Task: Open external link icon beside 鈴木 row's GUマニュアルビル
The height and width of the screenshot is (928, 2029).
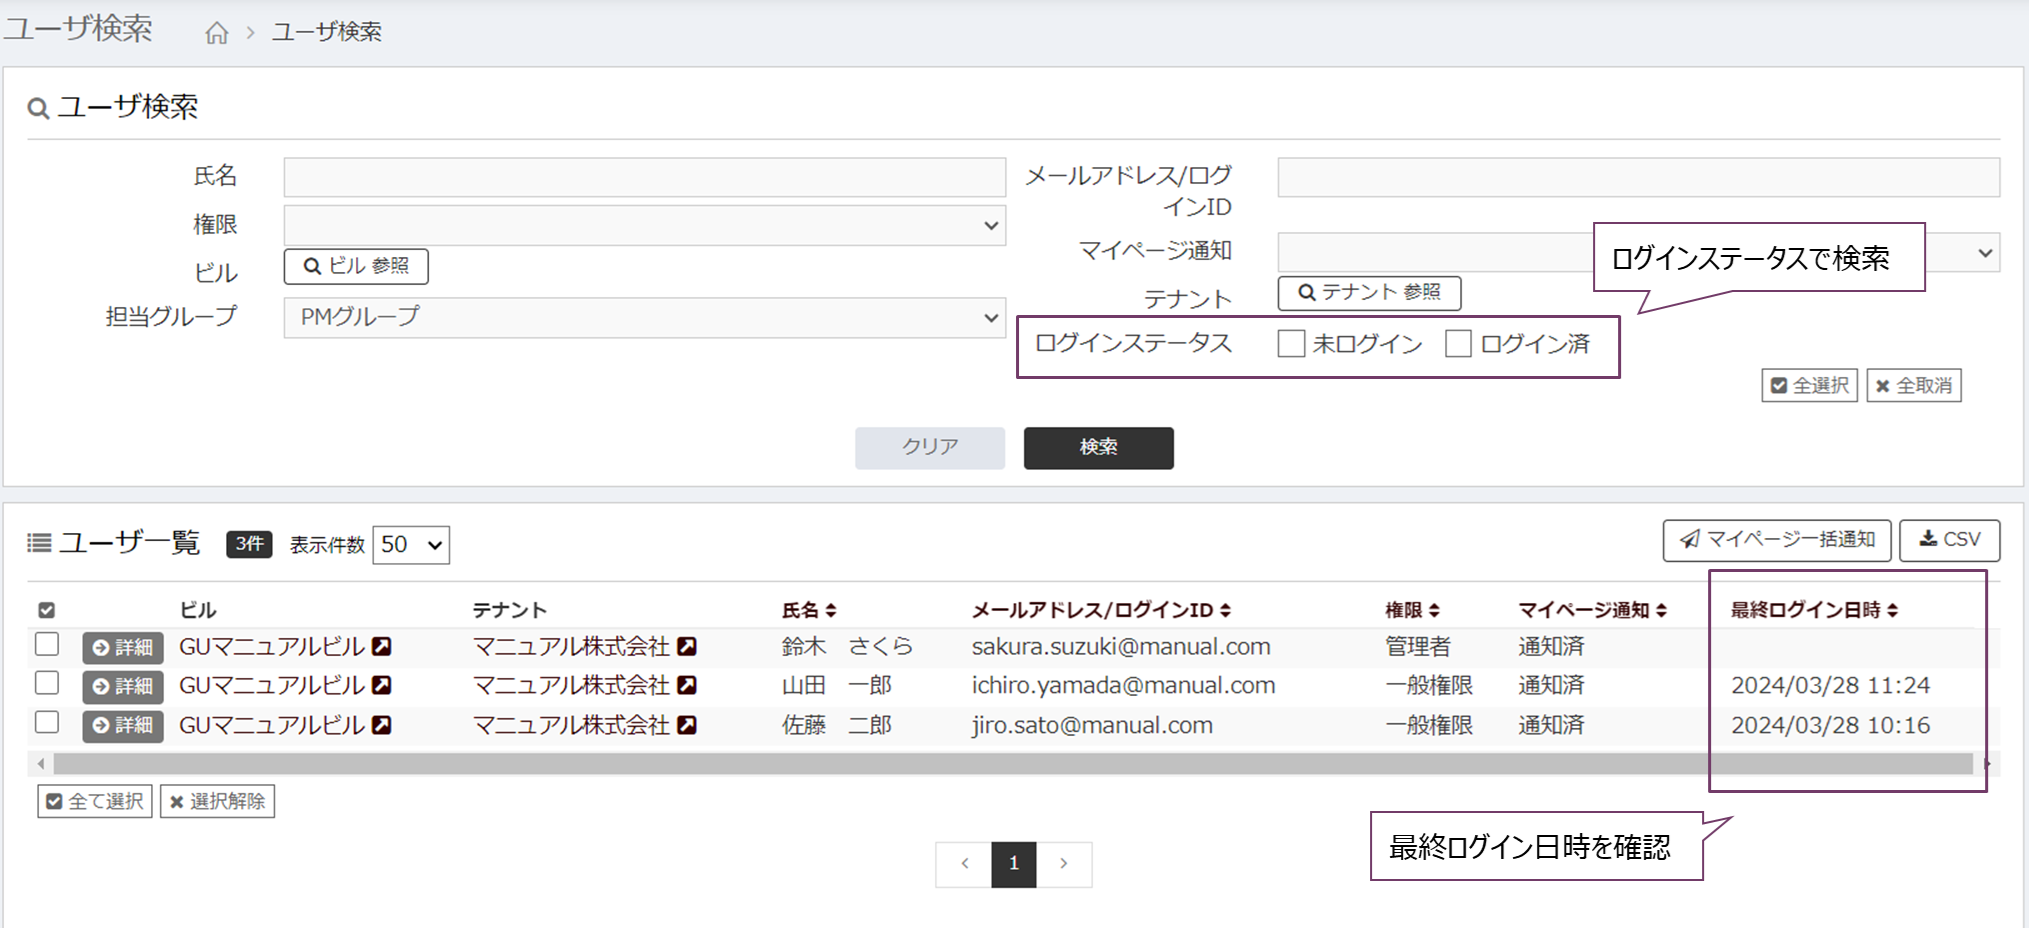Action: click(x=382, y=647)
